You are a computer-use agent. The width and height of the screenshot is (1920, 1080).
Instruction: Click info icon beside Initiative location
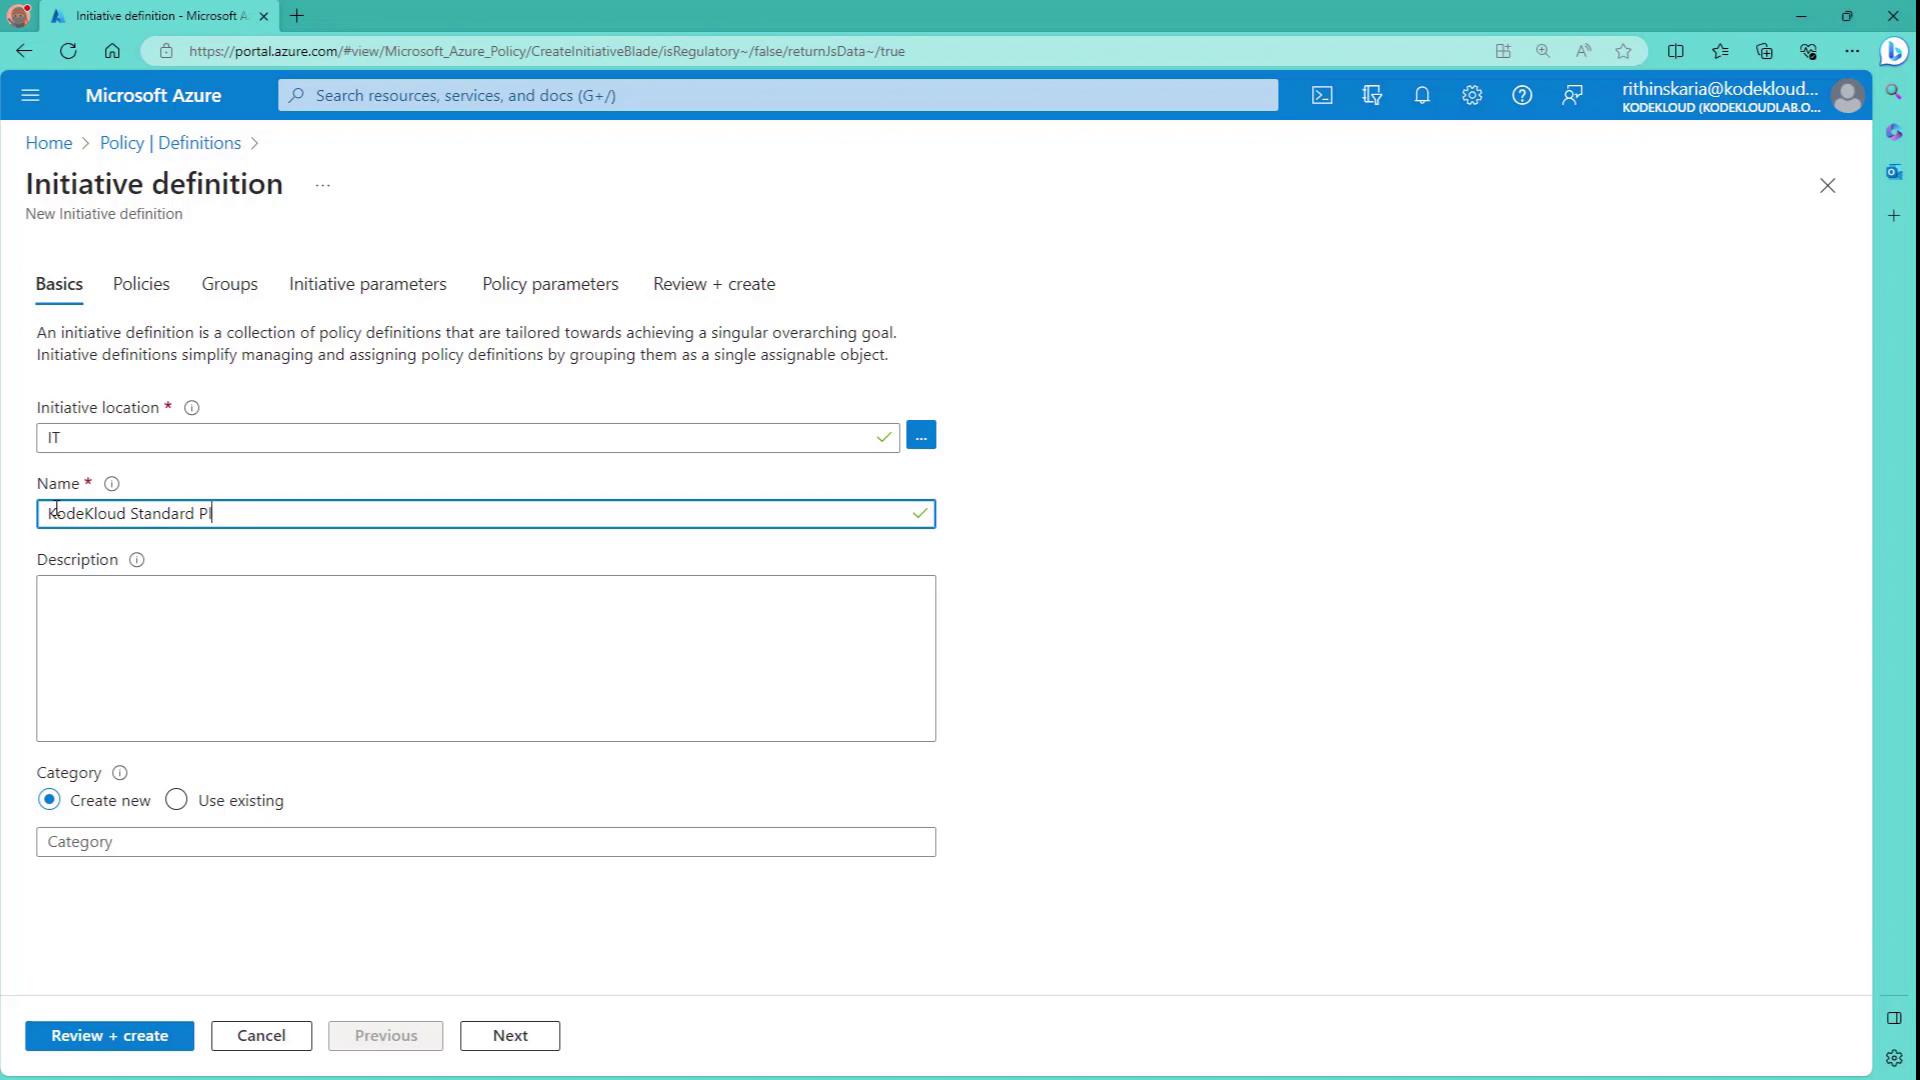coord(192,408)
